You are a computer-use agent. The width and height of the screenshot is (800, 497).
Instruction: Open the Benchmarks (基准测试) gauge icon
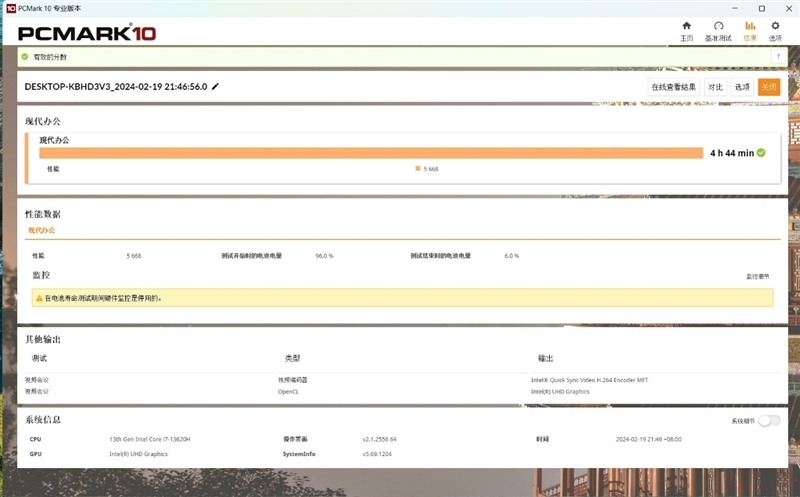point(718,26)
